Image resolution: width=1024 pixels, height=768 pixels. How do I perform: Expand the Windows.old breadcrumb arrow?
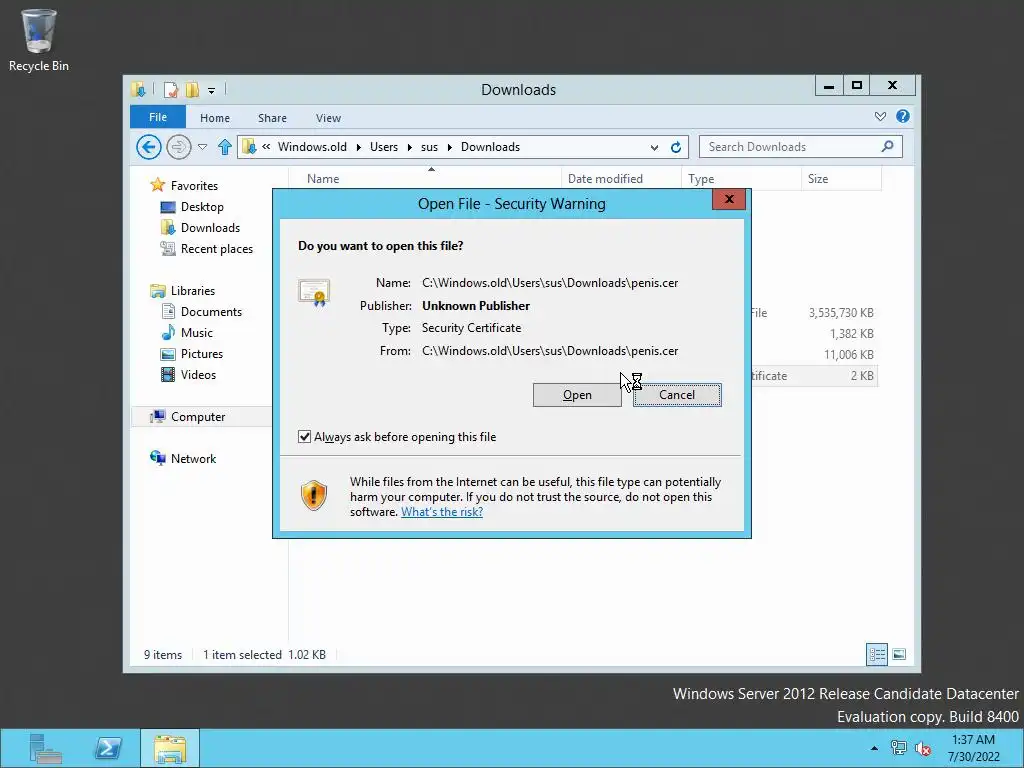click(359, 148)
